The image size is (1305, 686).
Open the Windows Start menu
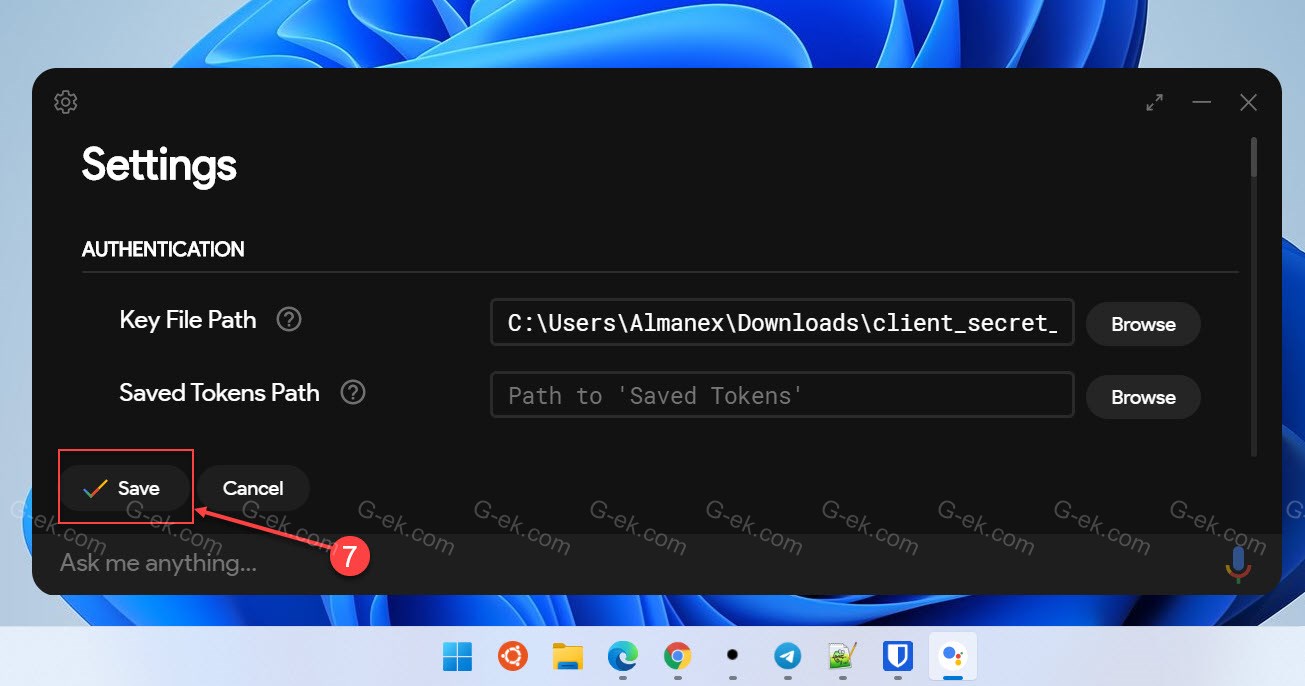(x=458, y=656)
